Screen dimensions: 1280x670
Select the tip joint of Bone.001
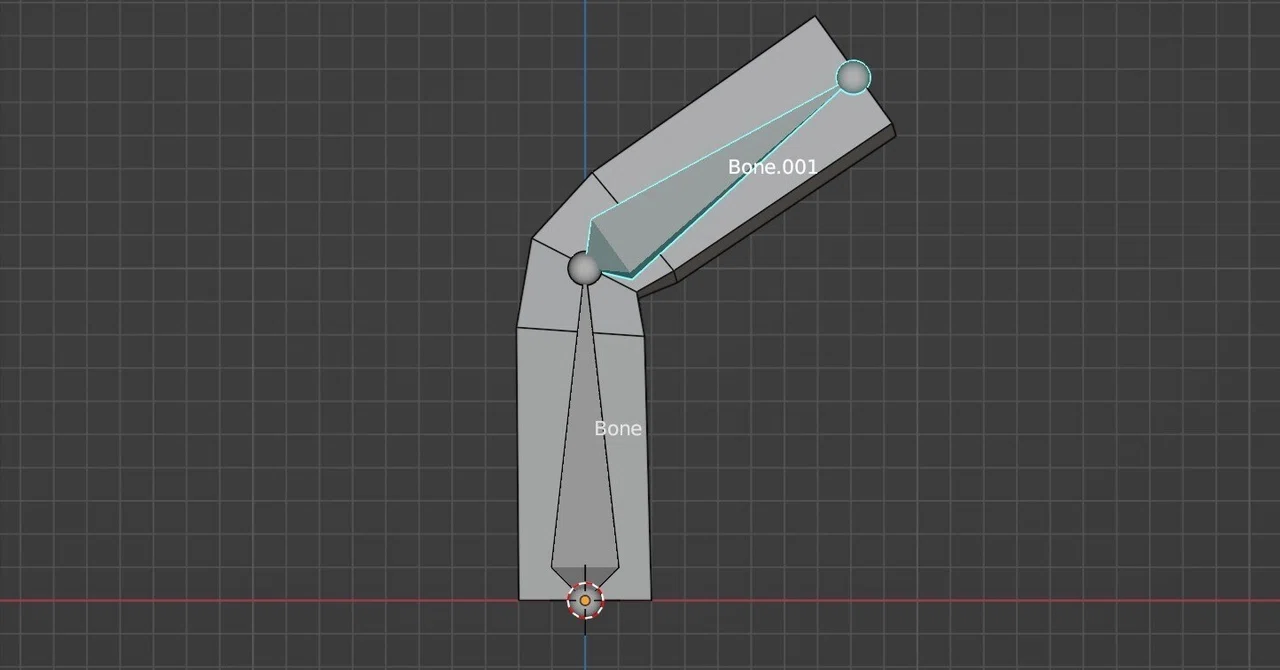853,77
